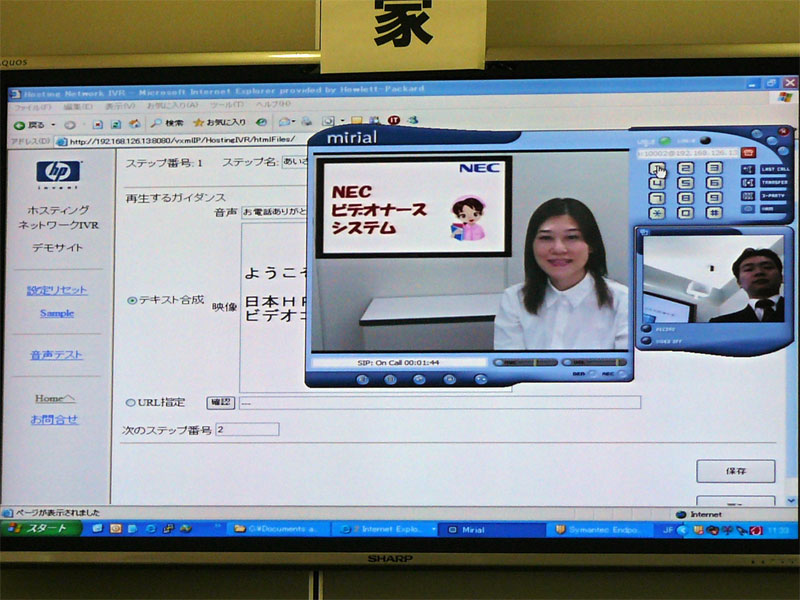
Task: Click the 確認 button next to URL指定
Action: pos(220,403)
